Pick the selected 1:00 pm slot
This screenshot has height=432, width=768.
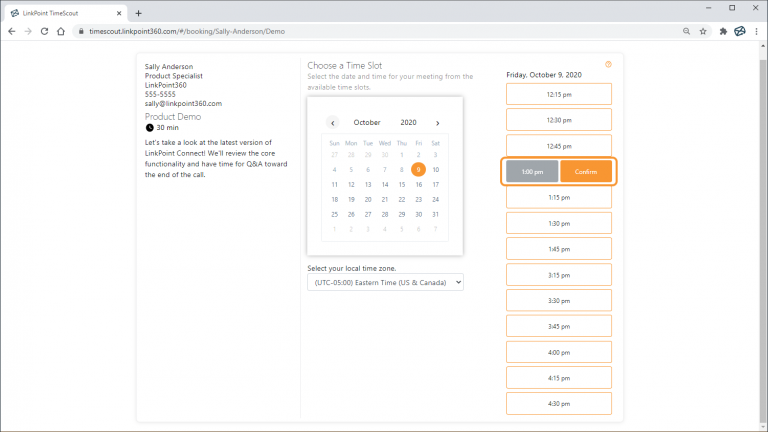pyautogui.click(x=532, y=172)
